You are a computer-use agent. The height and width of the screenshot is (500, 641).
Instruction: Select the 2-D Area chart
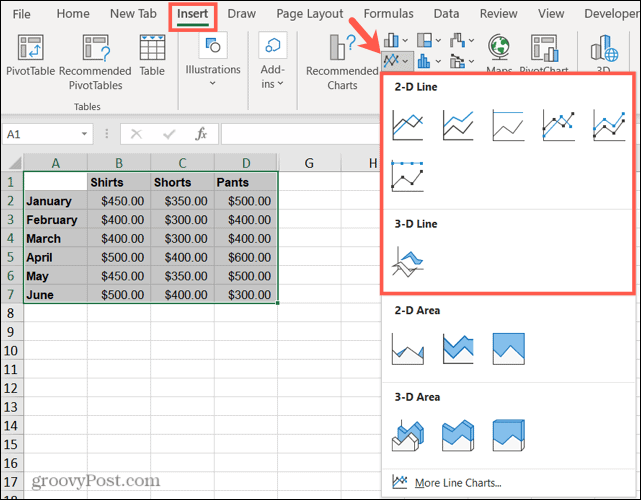click(408, 349)
